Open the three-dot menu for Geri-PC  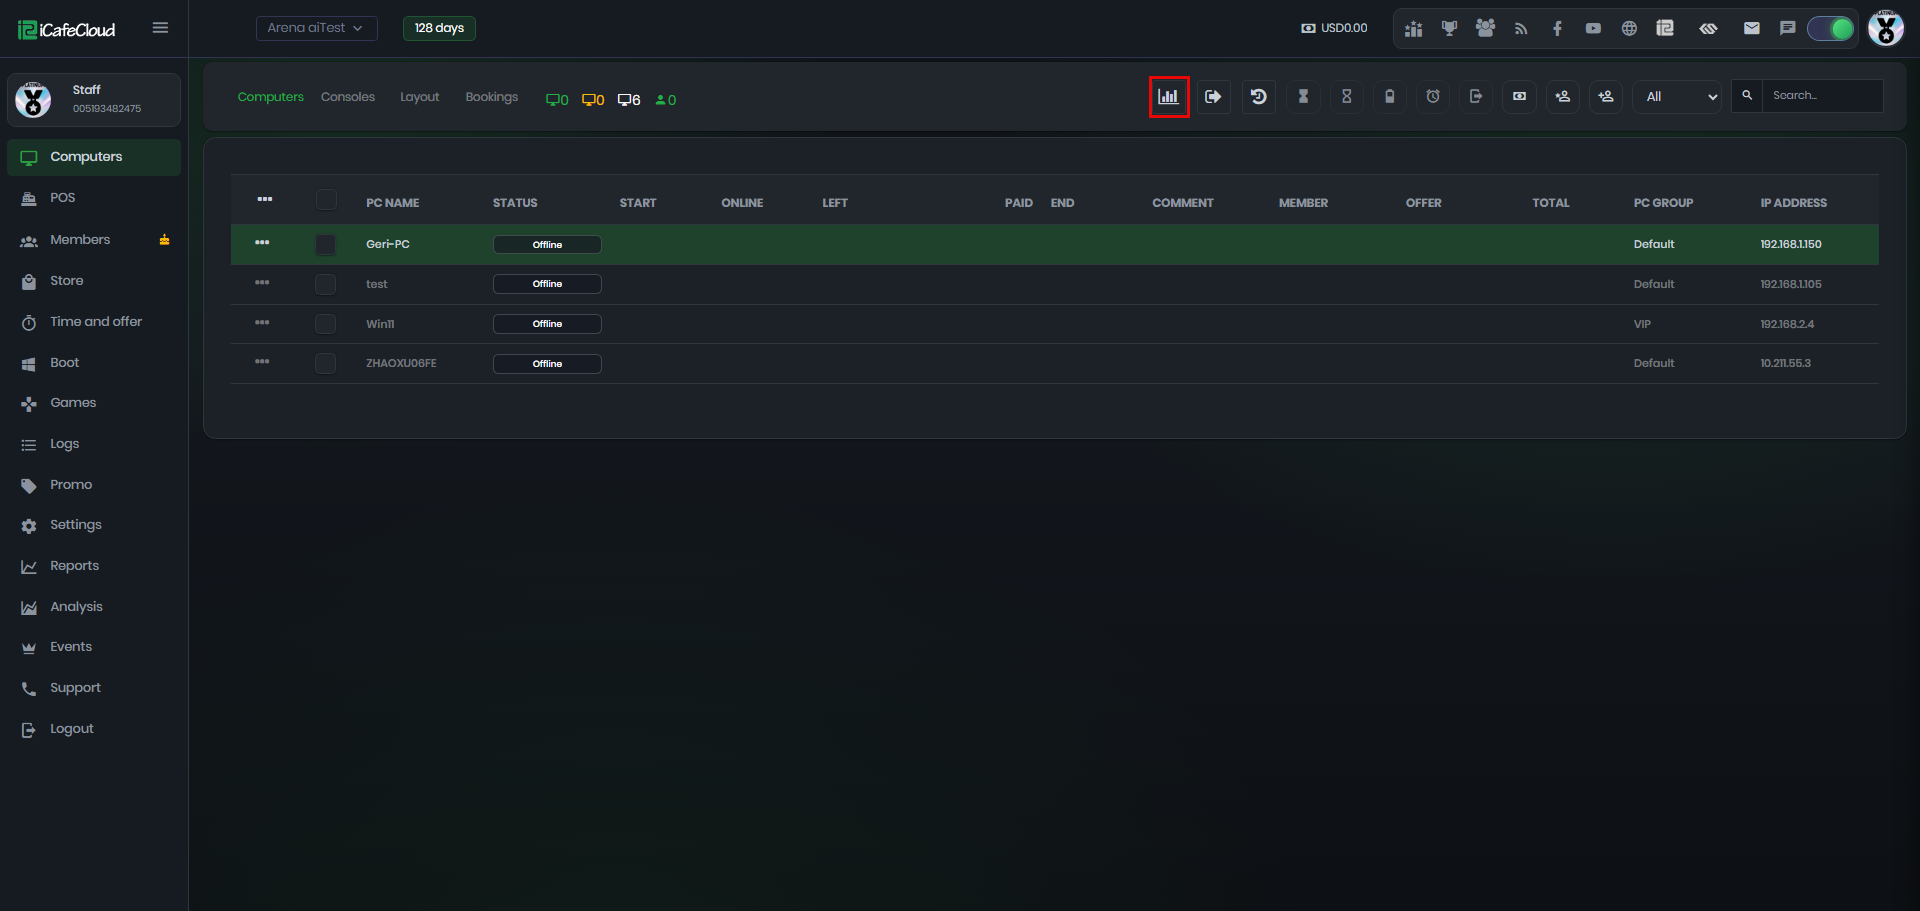(262, 243)
